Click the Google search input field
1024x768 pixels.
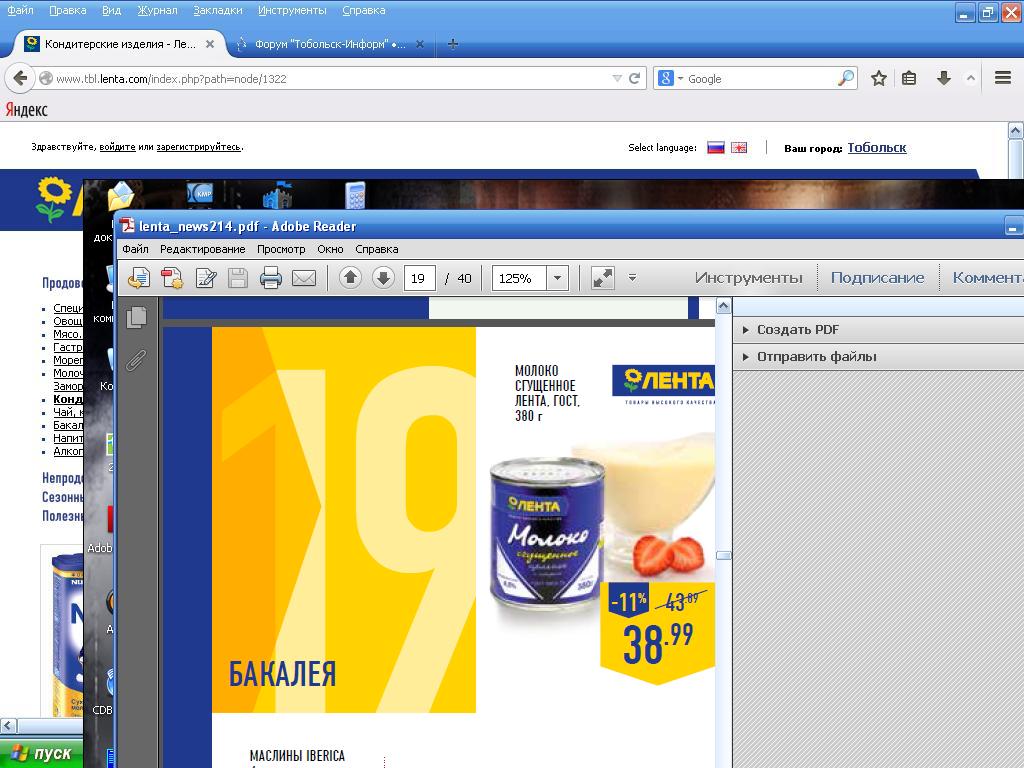coord(760,78)
